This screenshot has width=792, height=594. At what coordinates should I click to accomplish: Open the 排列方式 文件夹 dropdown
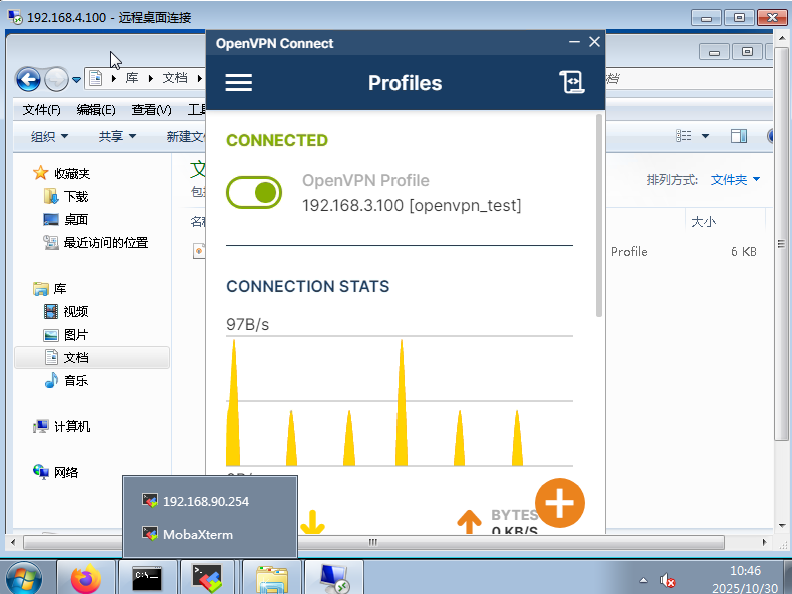[x=735, y=180]
